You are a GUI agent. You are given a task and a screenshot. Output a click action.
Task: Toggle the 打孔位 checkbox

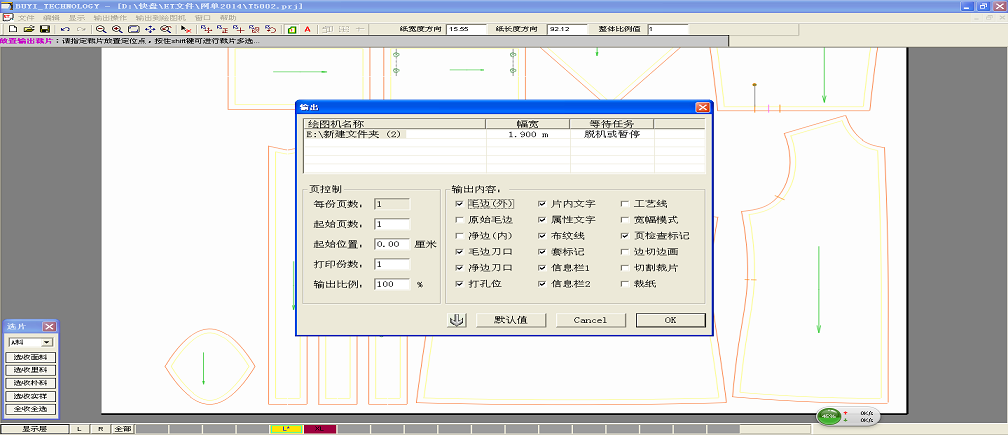[459, 284]
